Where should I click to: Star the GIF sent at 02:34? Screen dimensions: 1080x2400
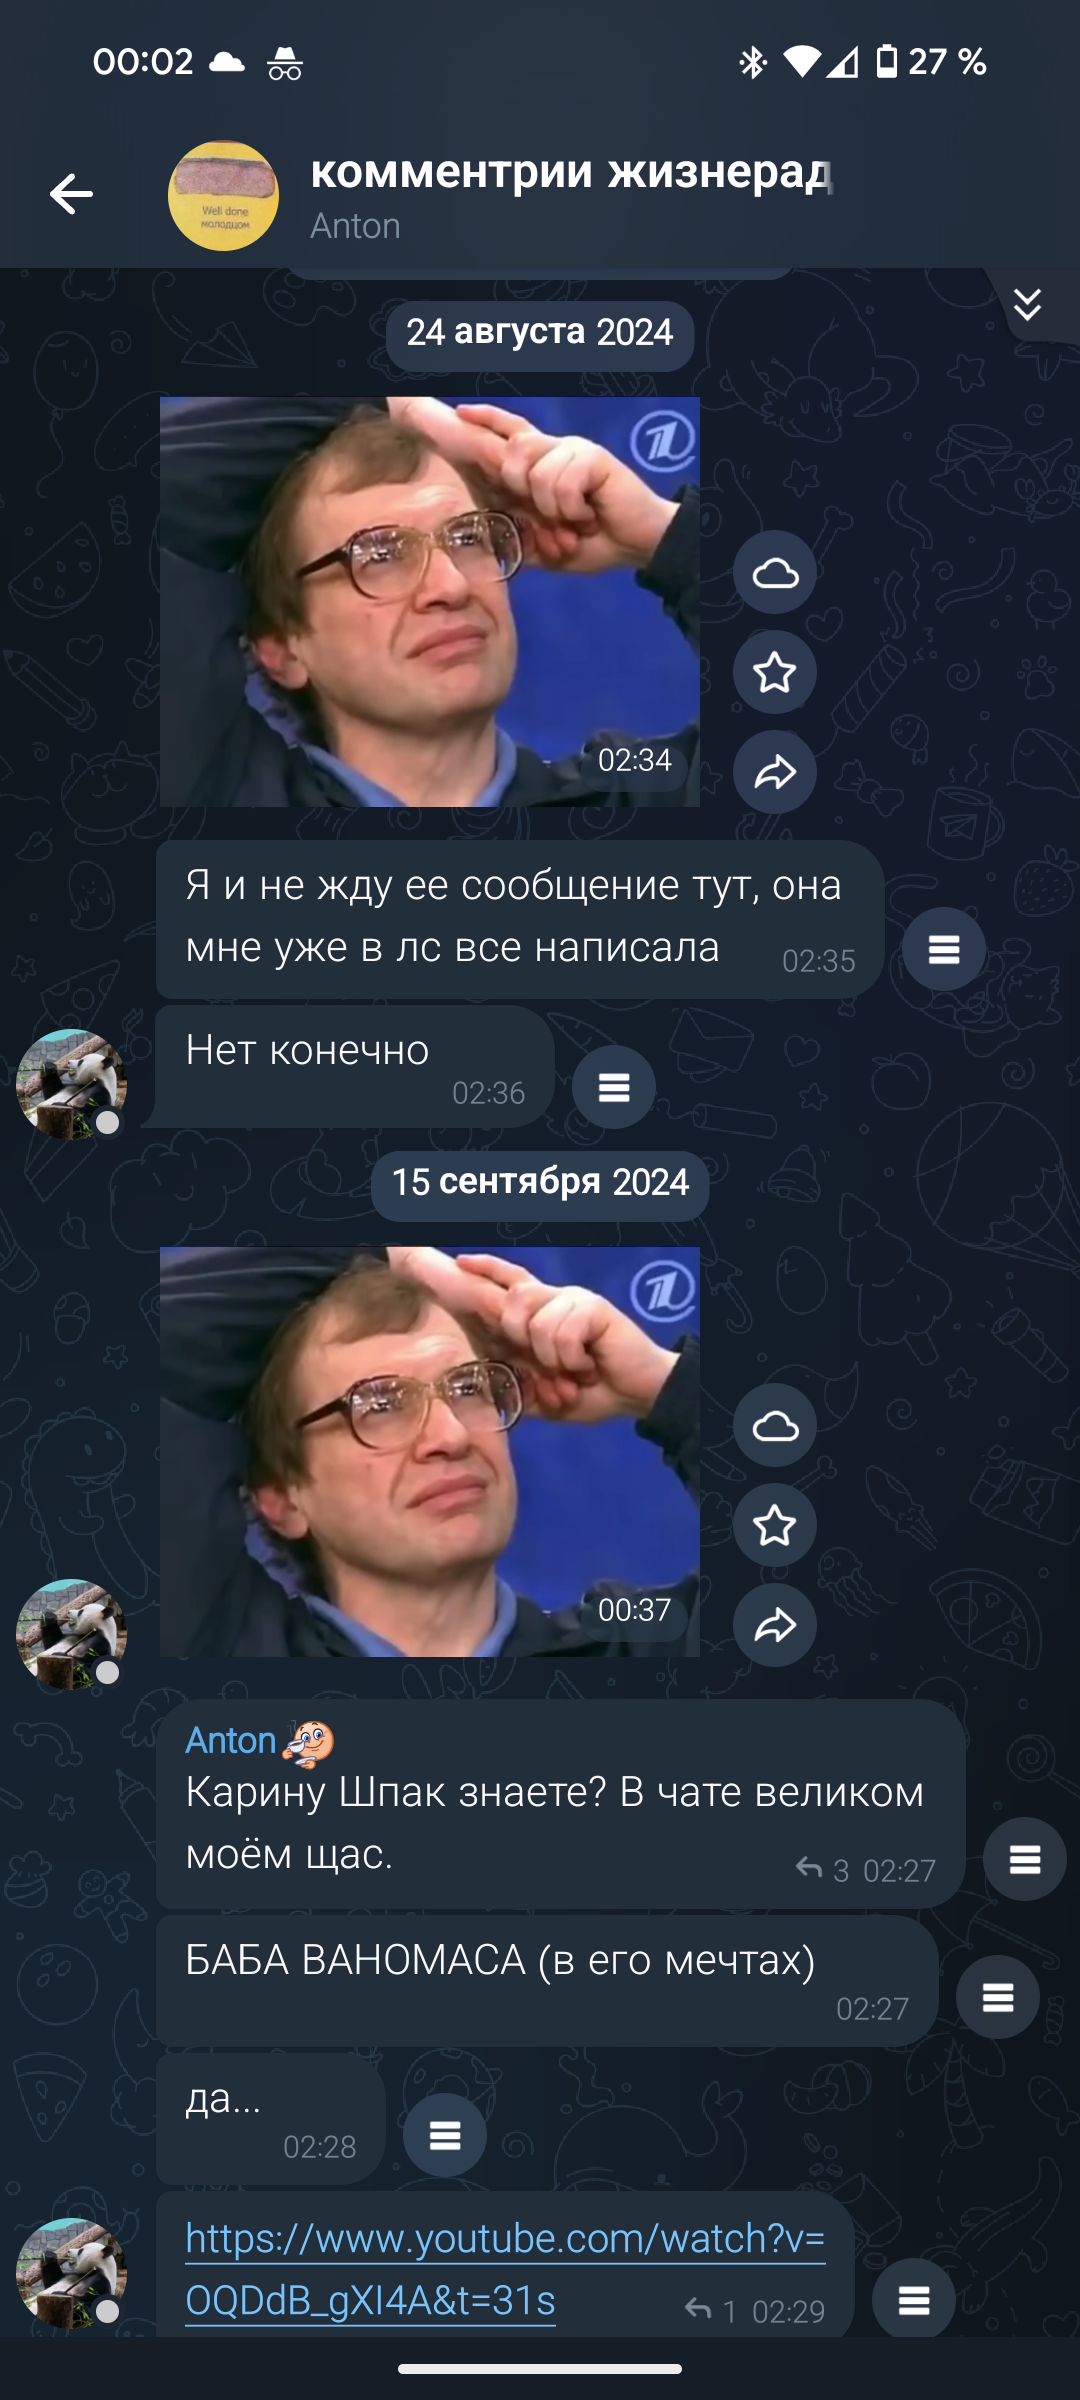(775, 672)
